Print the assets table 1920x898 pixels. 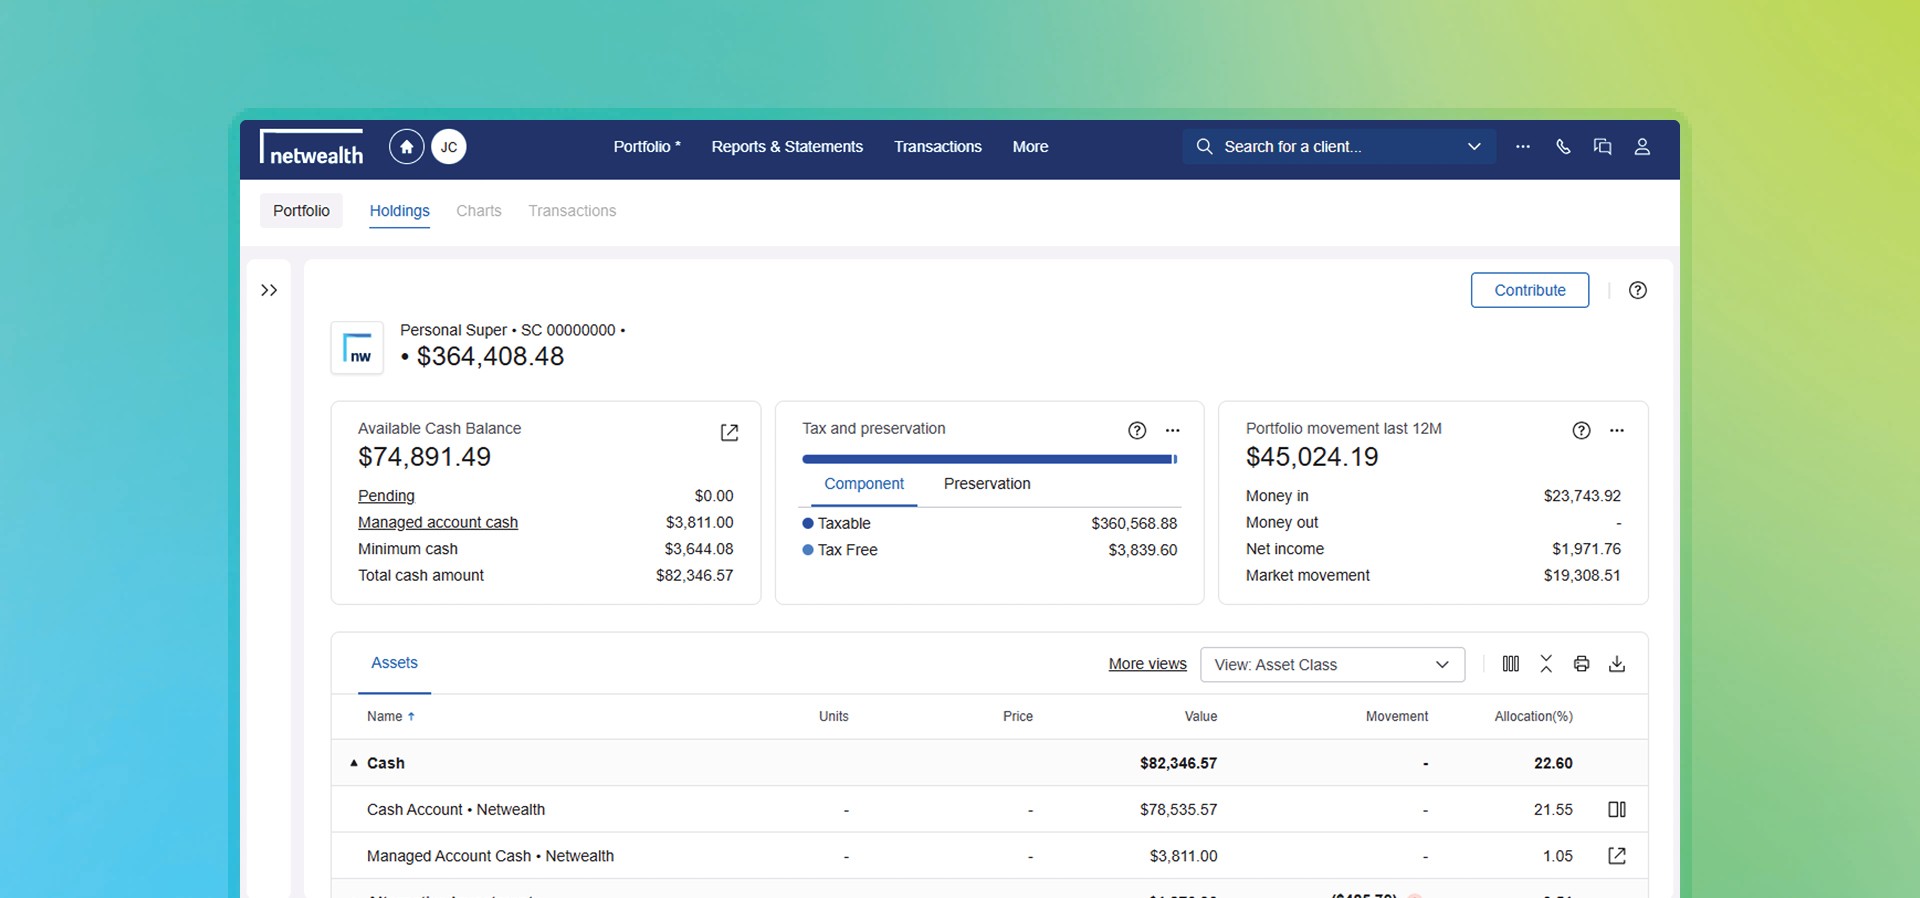pyautogui.click(x=1581, y=664)
